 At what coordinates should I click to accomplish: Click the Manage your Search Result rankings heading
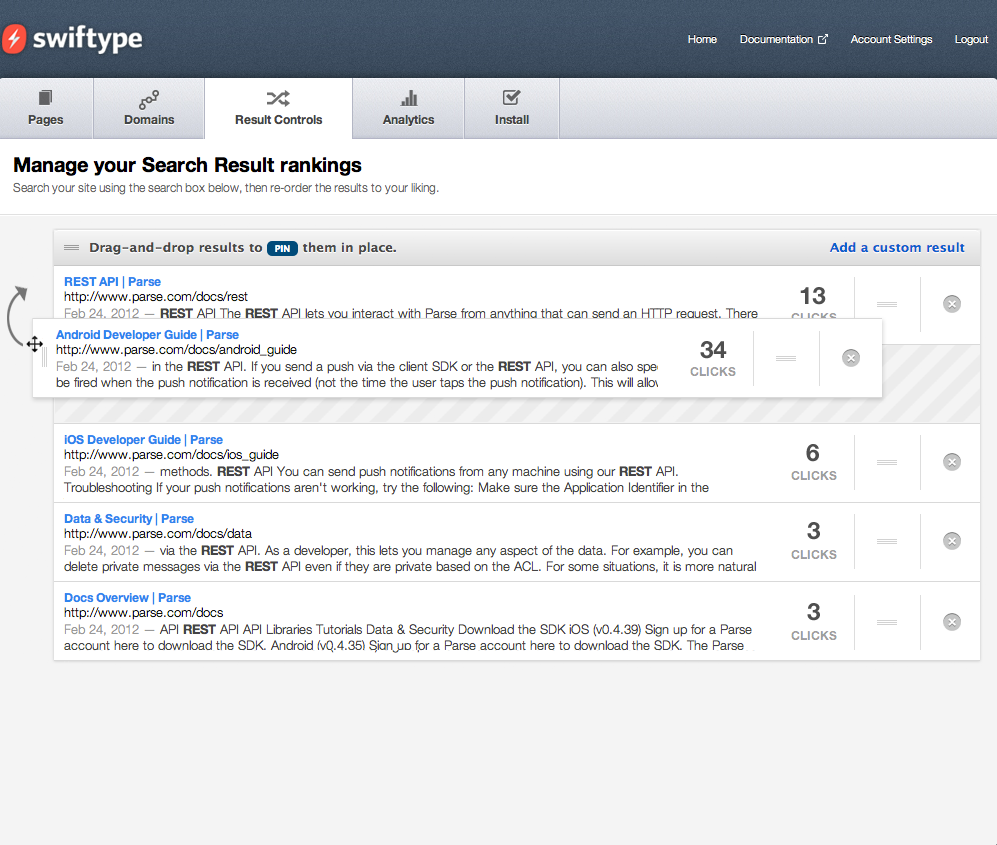[187, 165]
